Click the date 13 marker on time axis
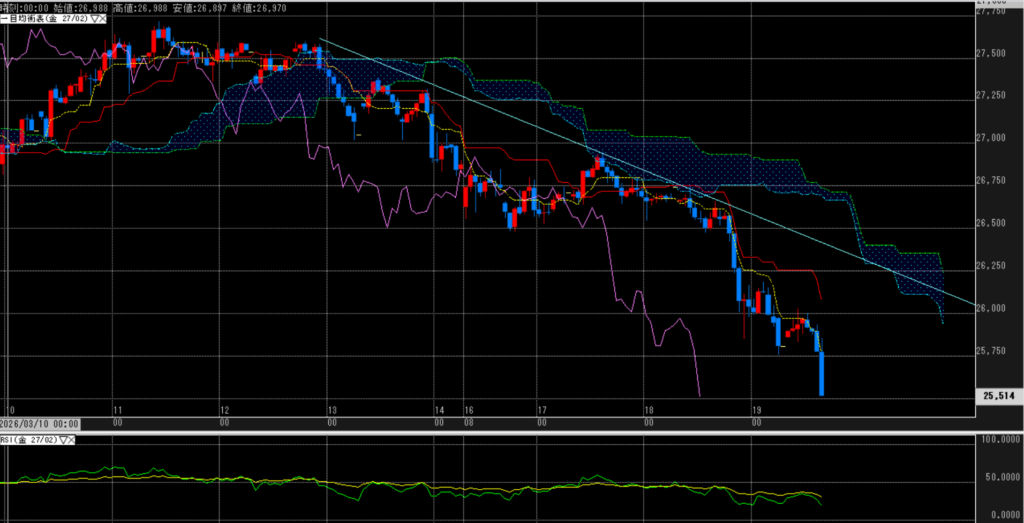This screenshot has width=1024, height=523. 331,410
